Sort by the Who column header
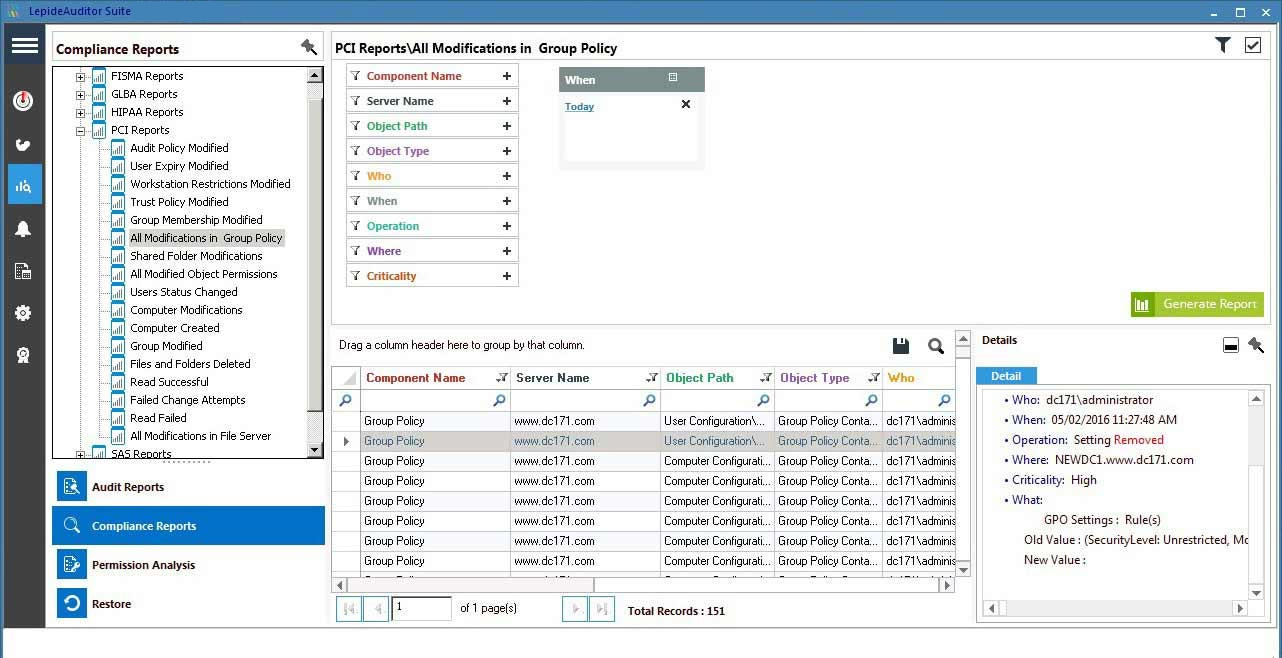This screenshot has height=658, width=1282. (x=900, y=378)
